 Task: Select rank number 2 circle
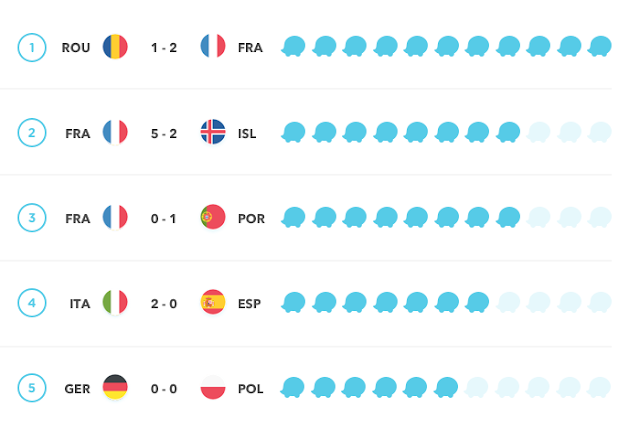click(33, 132)
